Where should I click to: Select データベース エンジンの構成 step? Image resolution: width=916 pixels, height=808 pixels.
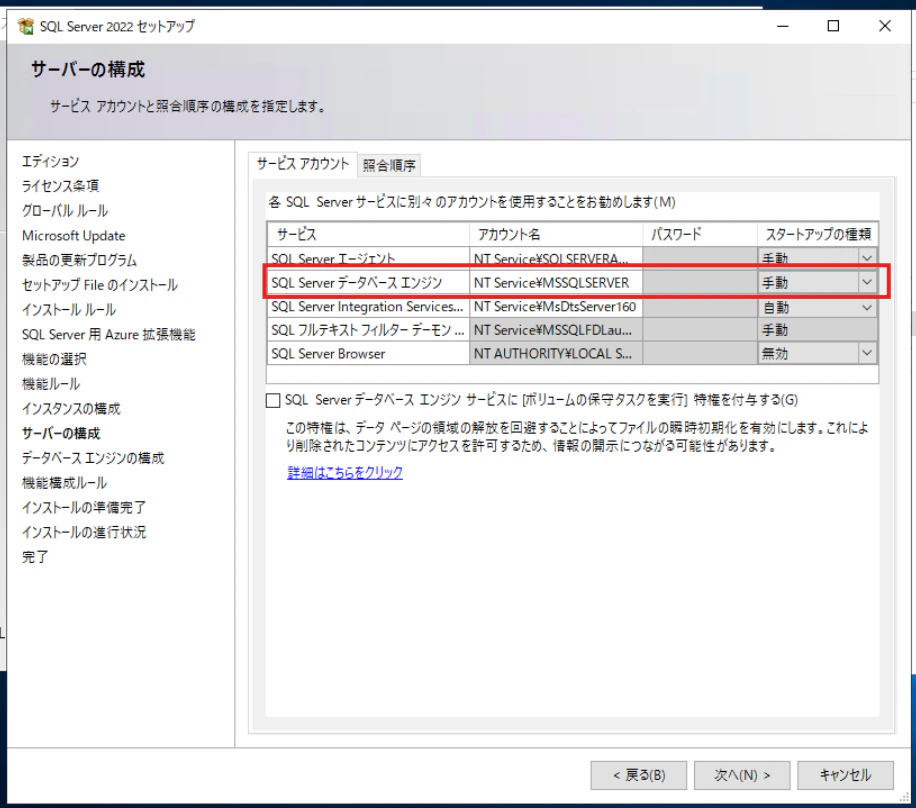tap(93, 458)
